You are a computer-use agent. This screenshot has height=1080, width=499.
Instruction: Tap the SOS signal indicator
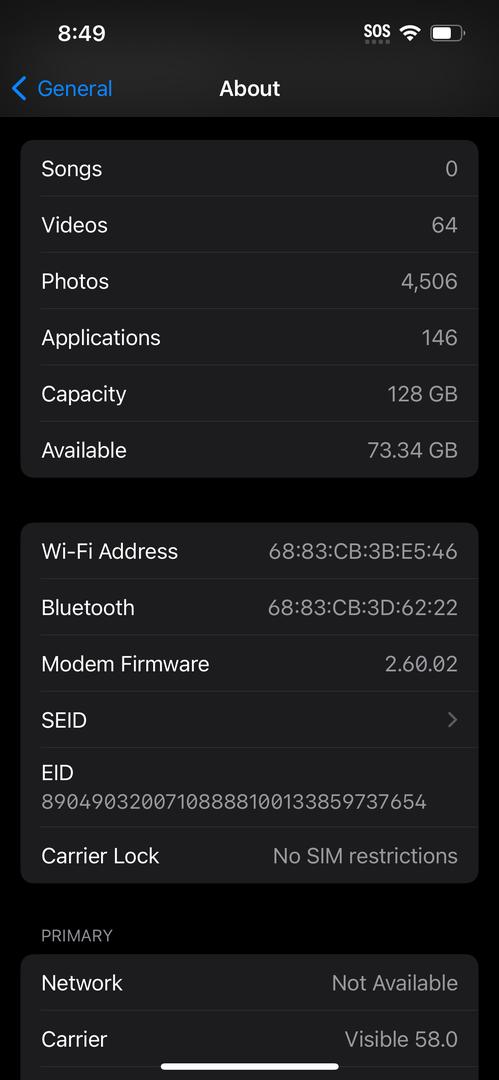pyautogui.click(x=377, y=33)
